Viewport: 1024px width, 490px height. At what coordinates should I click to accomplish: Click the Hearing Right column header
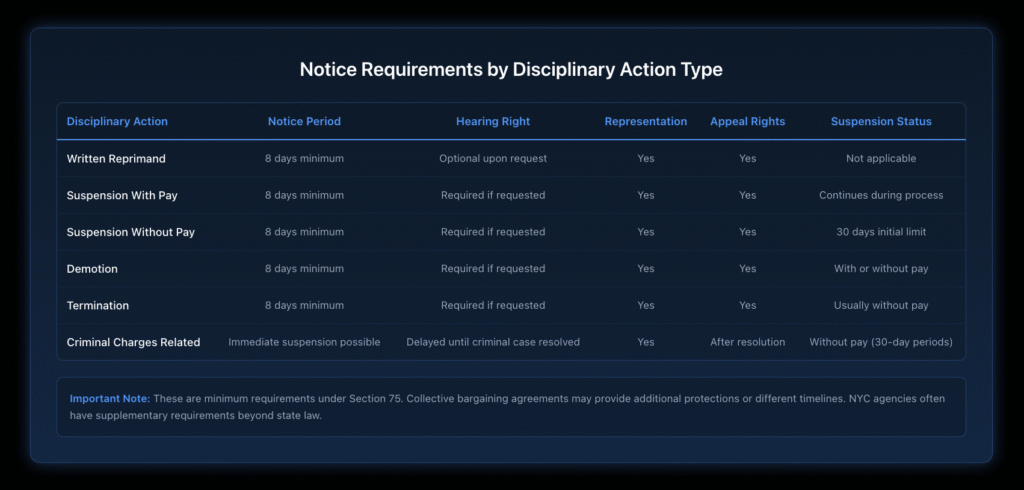493,122
